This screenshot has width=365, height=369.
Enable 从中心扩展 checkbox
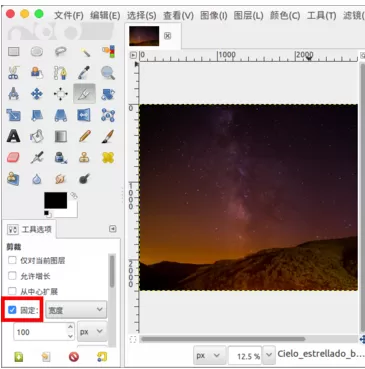tap(12, 291)
